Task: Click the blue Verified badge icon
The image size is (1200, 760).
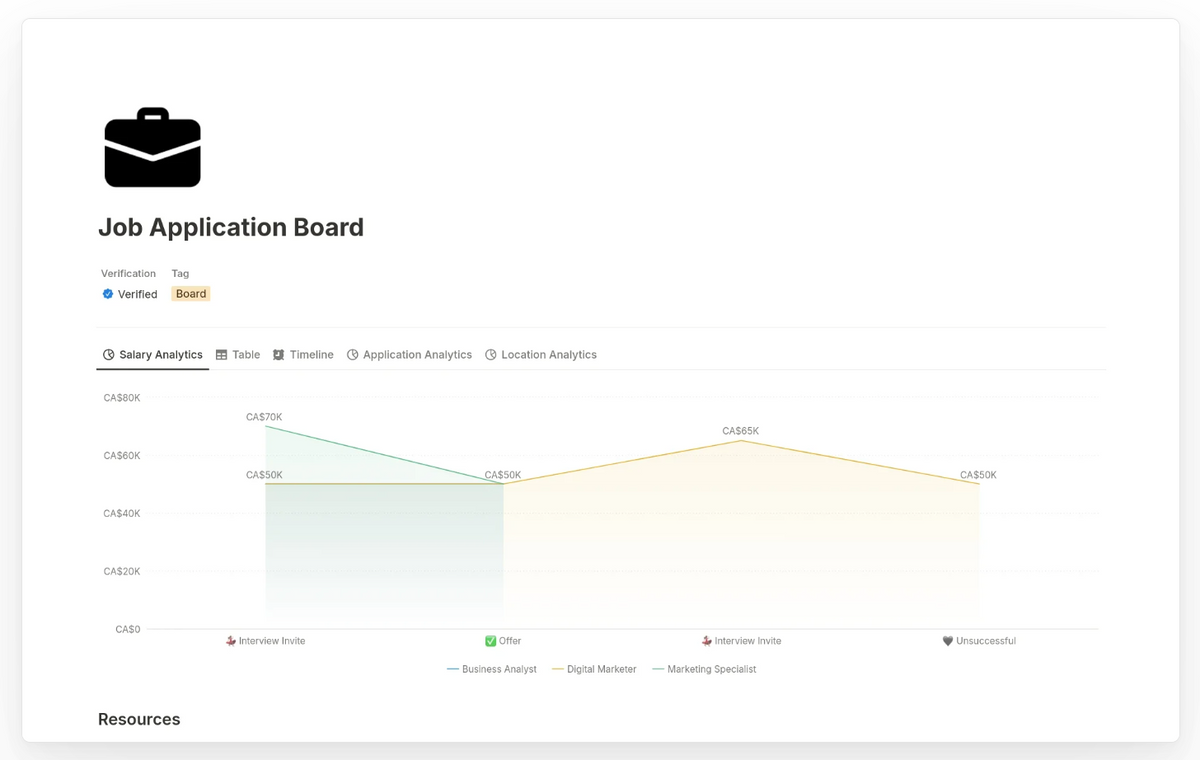Action: click(x=108, y=294)
